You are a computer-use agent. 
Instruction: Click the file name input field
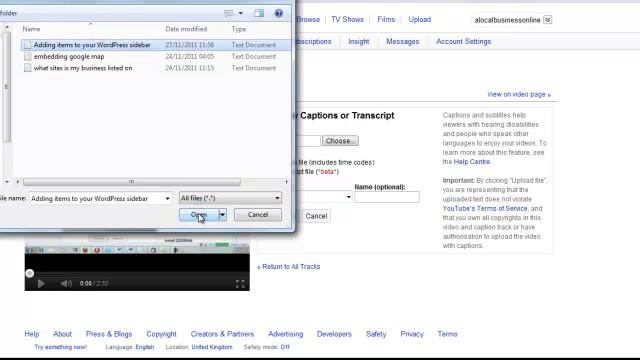tap(96, 198)
